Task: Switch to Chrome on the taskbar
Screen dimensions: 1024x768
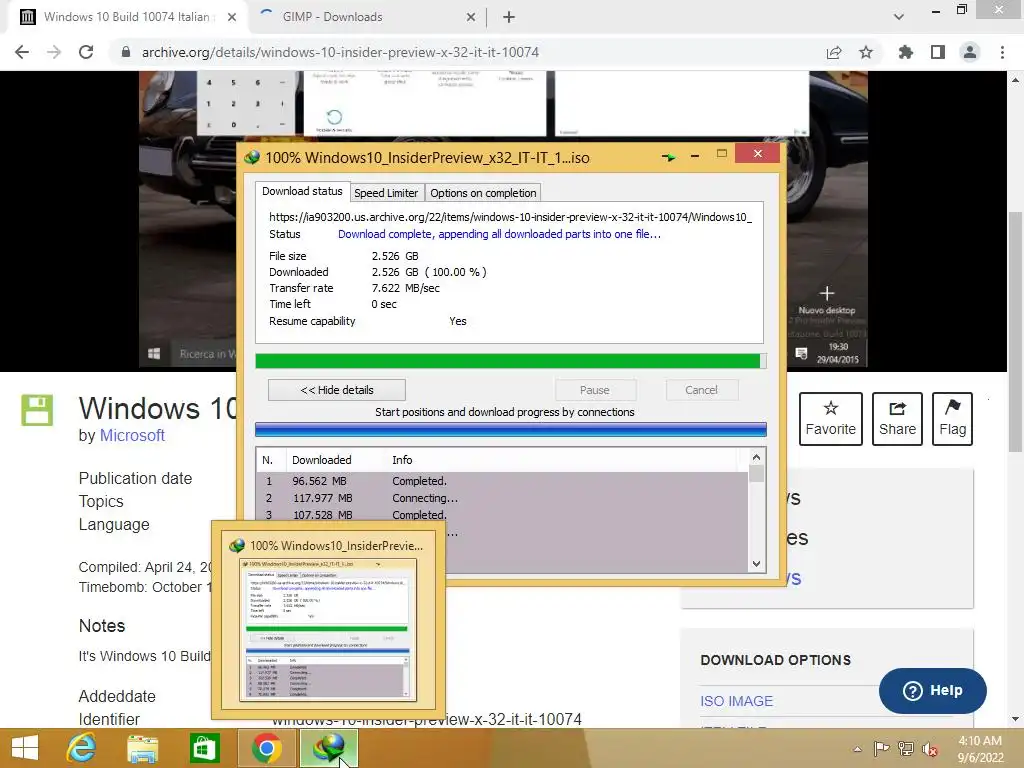Action: tap(266, 748)
